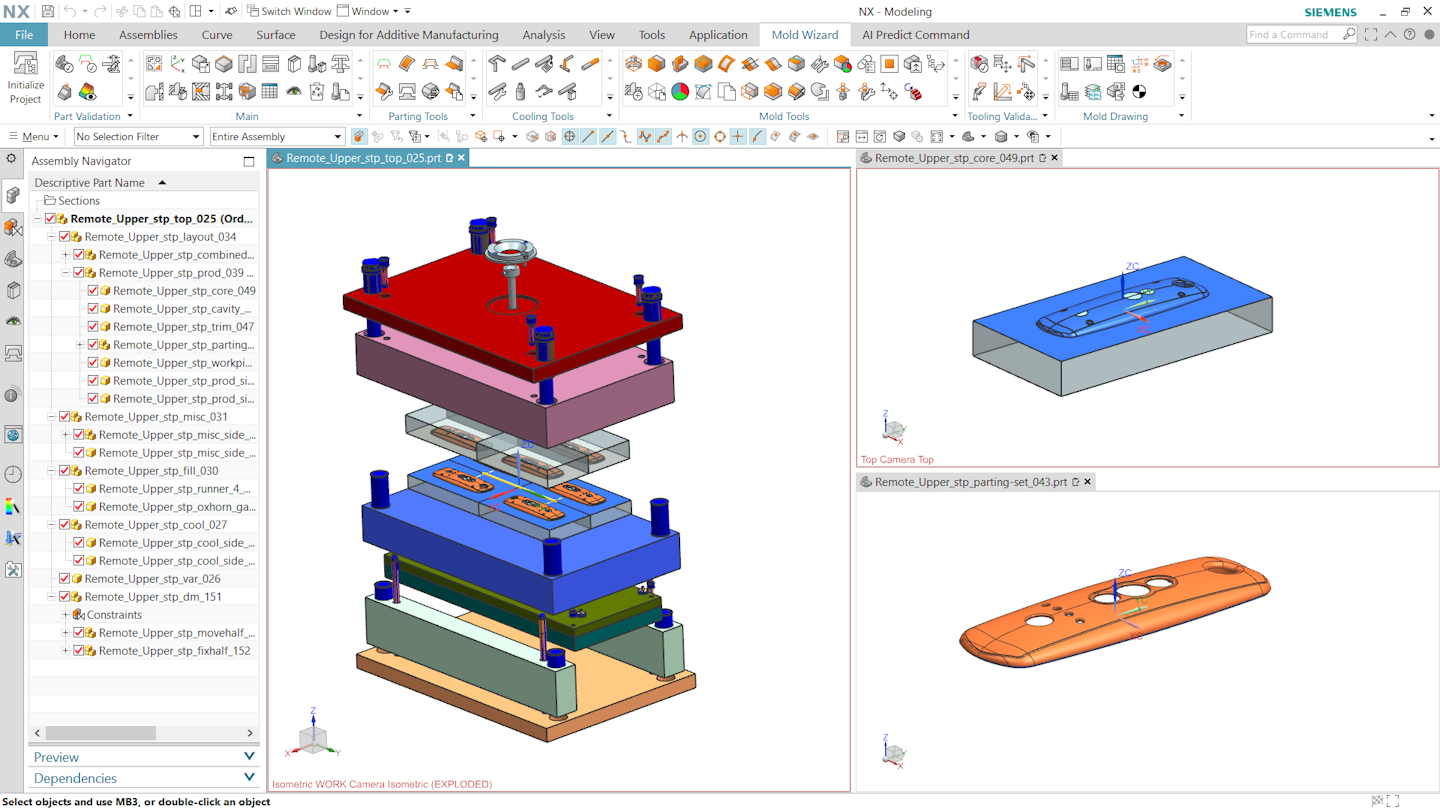Uncheck the Remote_Upper_stp_core_049 checkbox
The image size is (1440, 810).
93,290
